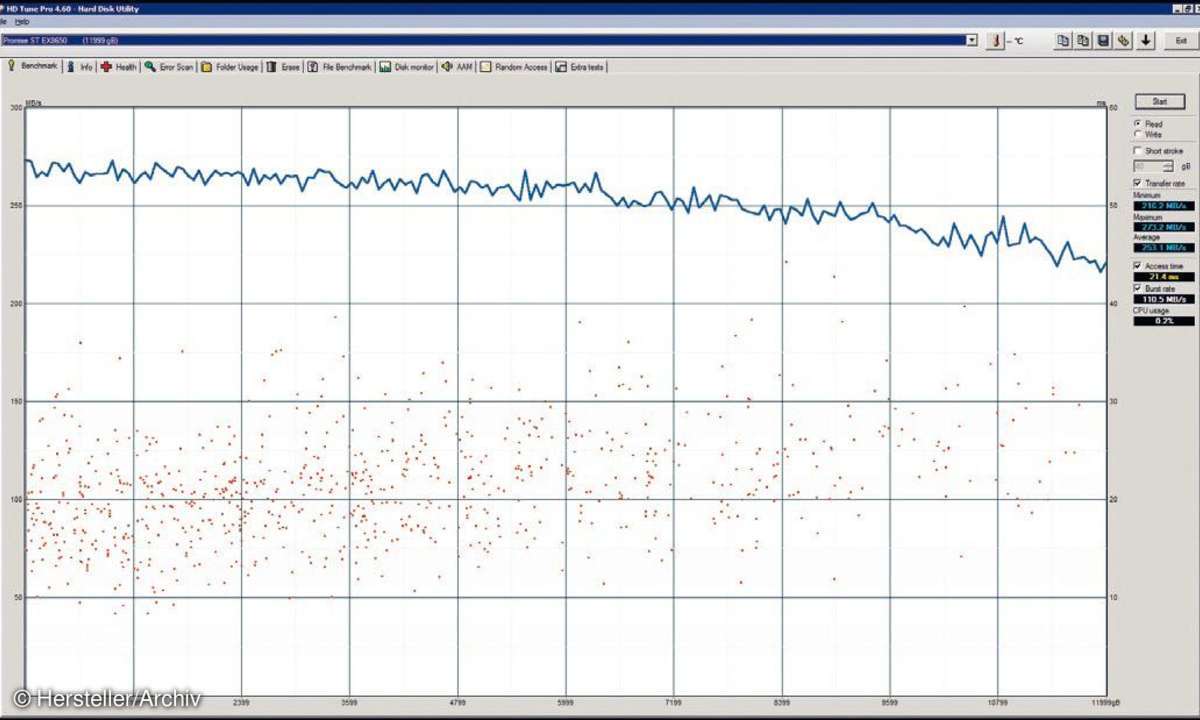Click the Average transfer rate value
The image size is (1200, 720).
[1164, 247]
